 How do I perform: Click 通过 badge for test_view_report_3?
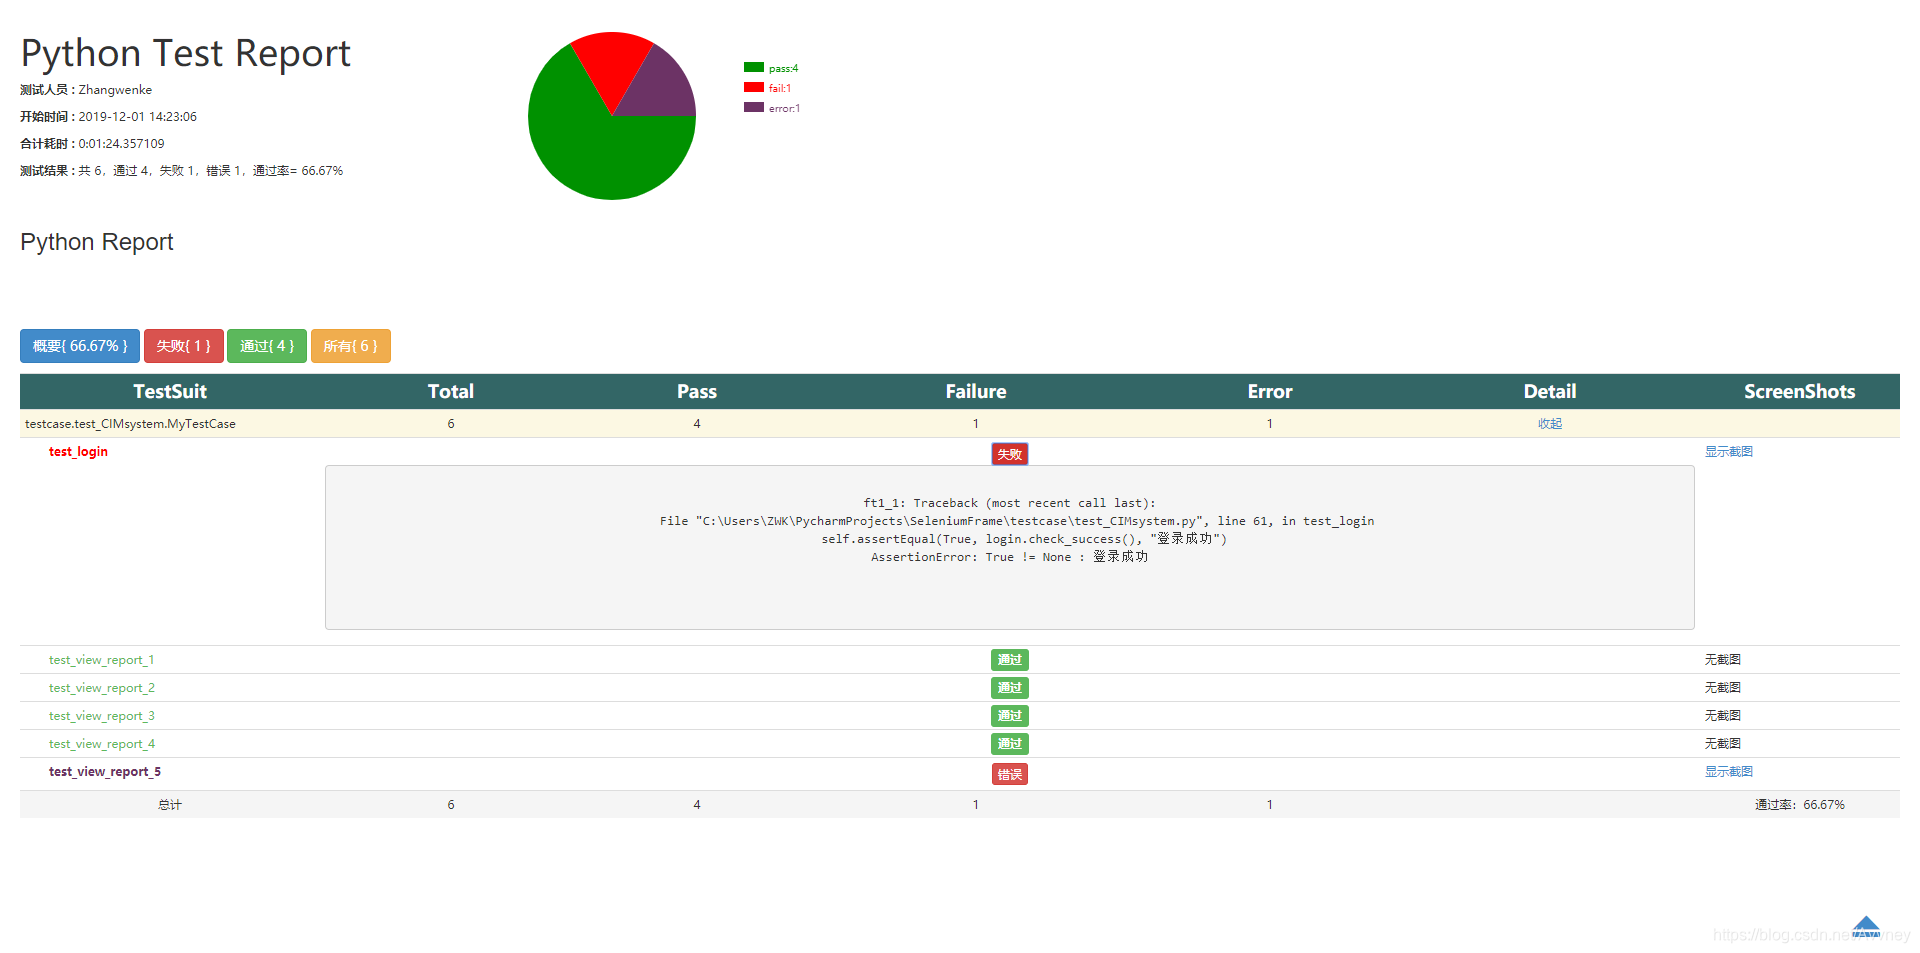pos(1010,716)
